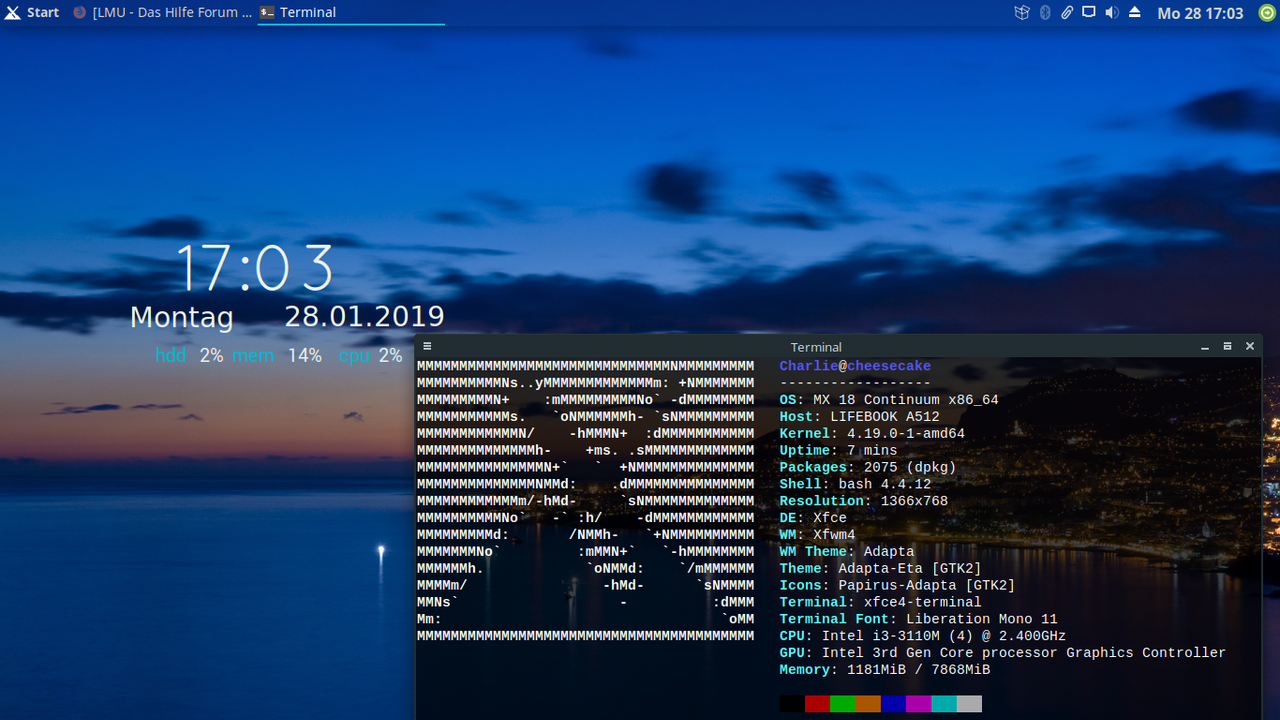Click the eject removable media icon

pos(1134,13)
